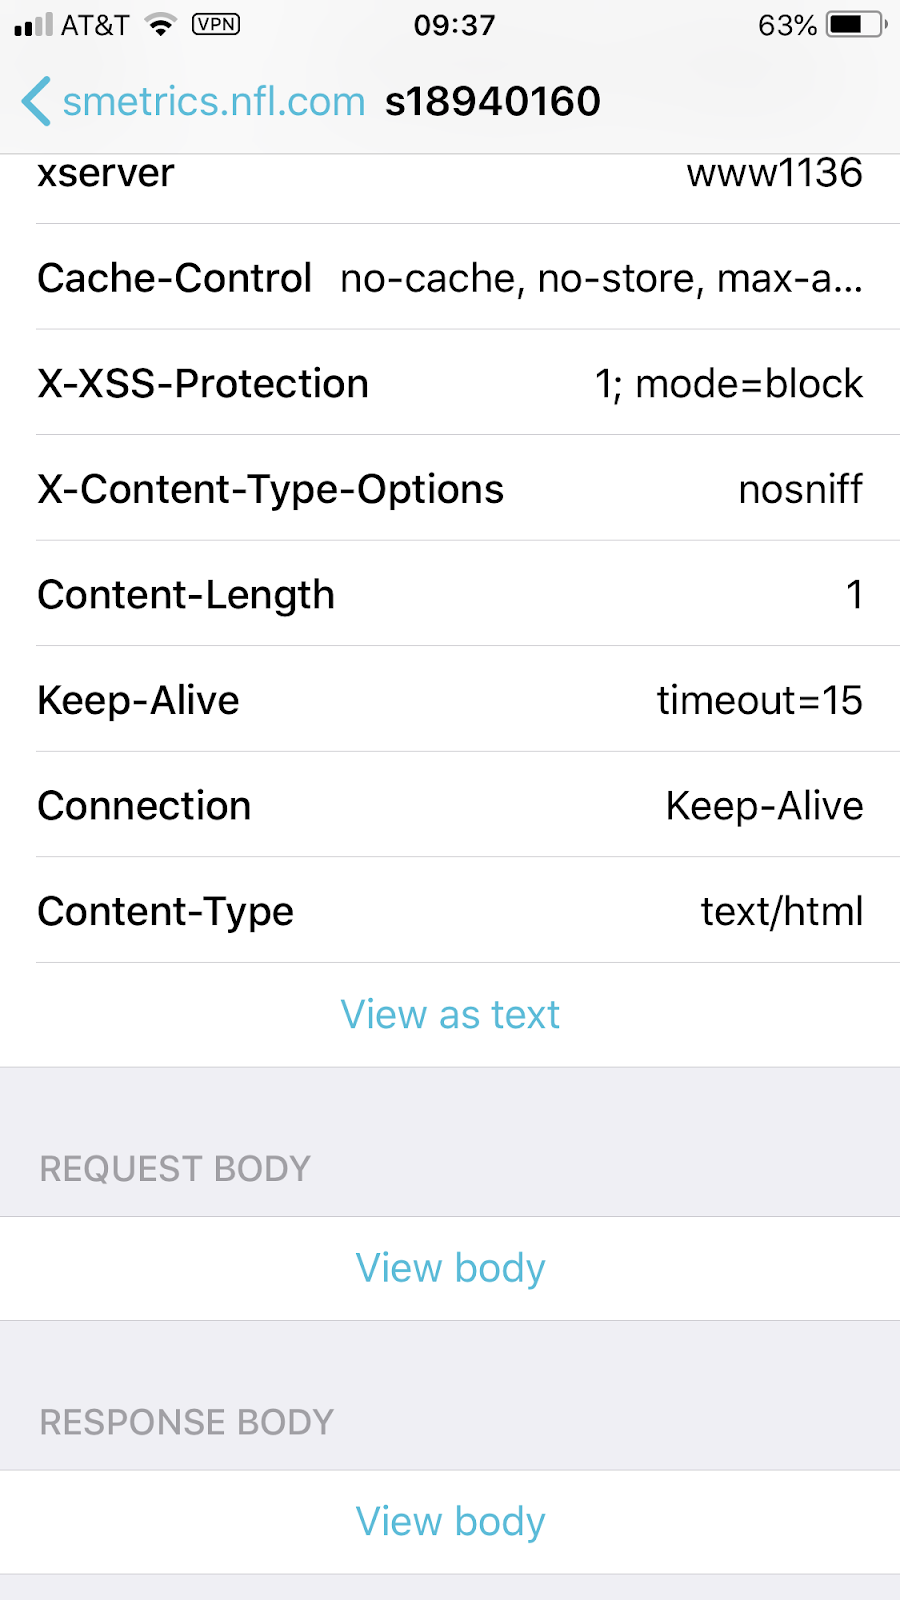Tap the cellular signal bars

(34, 24)
